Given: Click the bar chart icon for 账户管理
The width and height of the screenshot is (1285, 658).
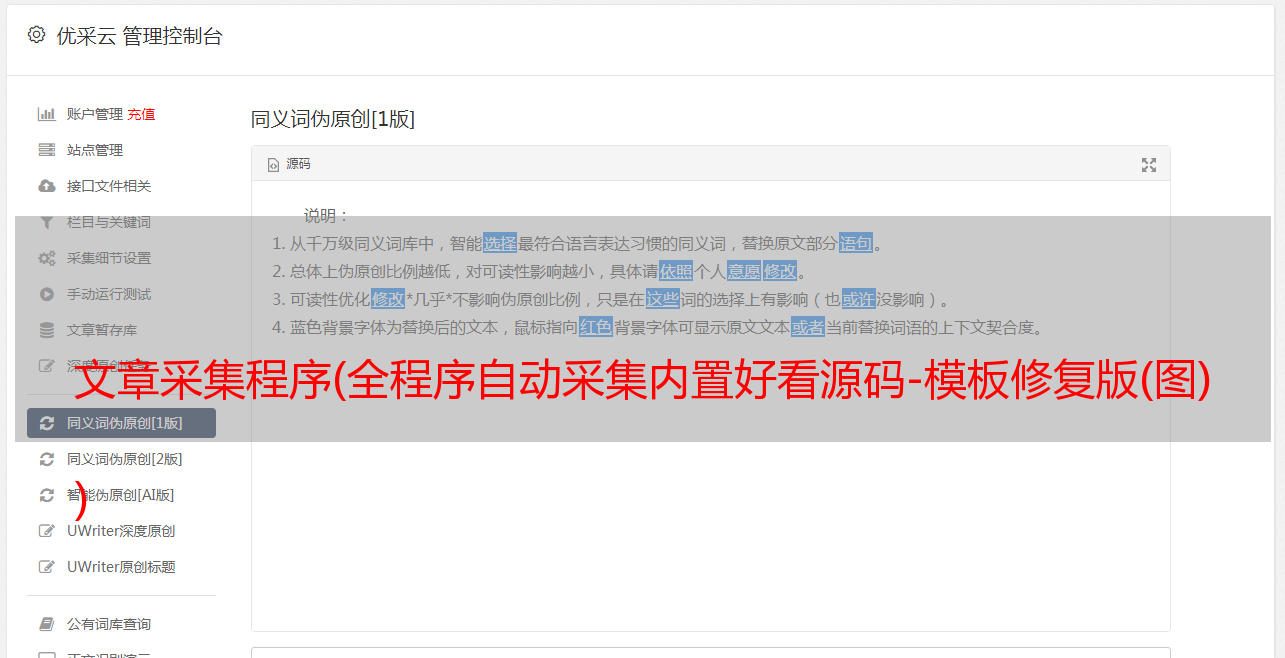Looking at the screenshot, I should 46,114.
